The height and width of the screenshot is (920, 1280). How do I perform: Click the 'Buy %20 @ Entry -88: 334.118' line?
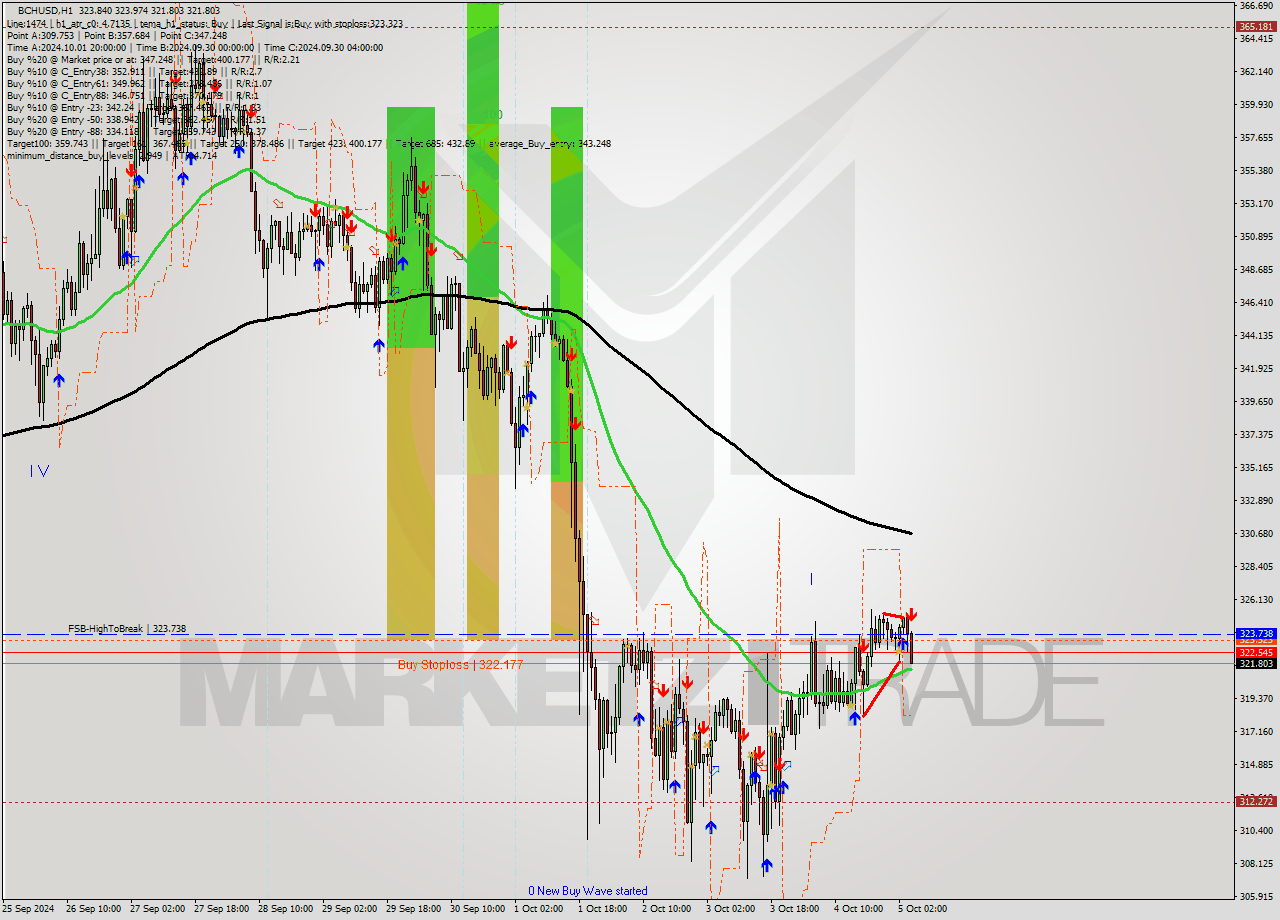tap(74, 131)
